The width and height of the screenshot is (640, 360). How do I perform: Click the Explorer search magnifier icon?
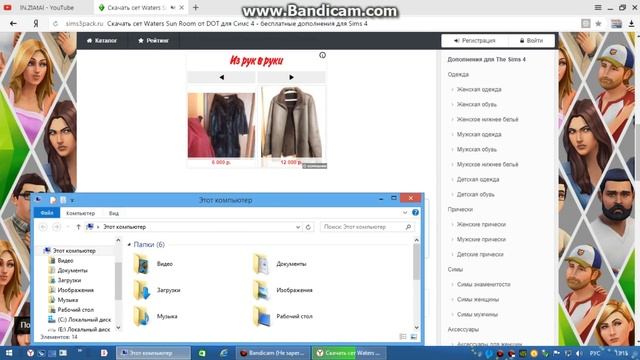(408, 227)
